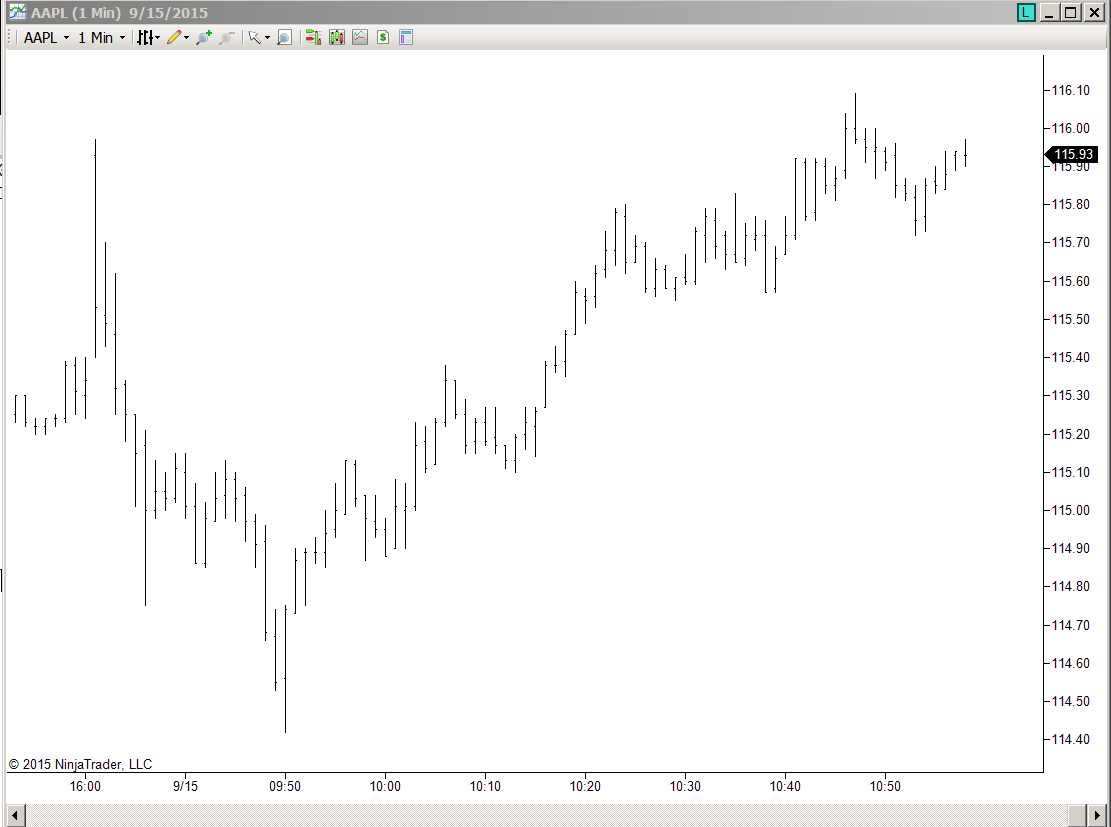
Task: Click the horizontal scrollbar track
Action: (546, 816)
